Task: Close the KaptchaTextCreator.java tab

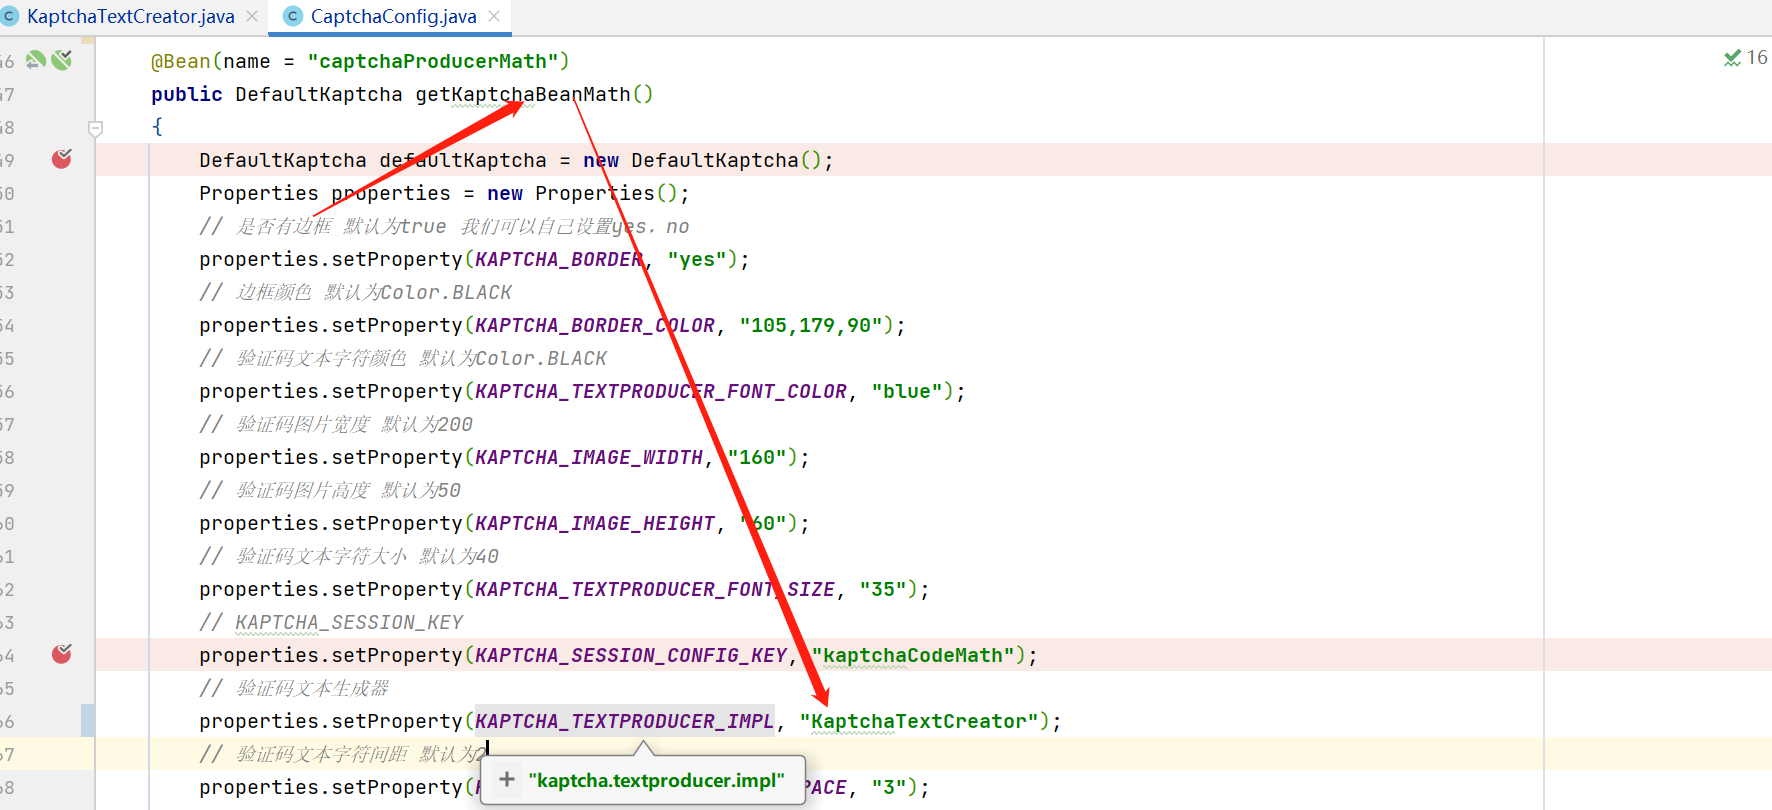Action: [x=252, y=16]
